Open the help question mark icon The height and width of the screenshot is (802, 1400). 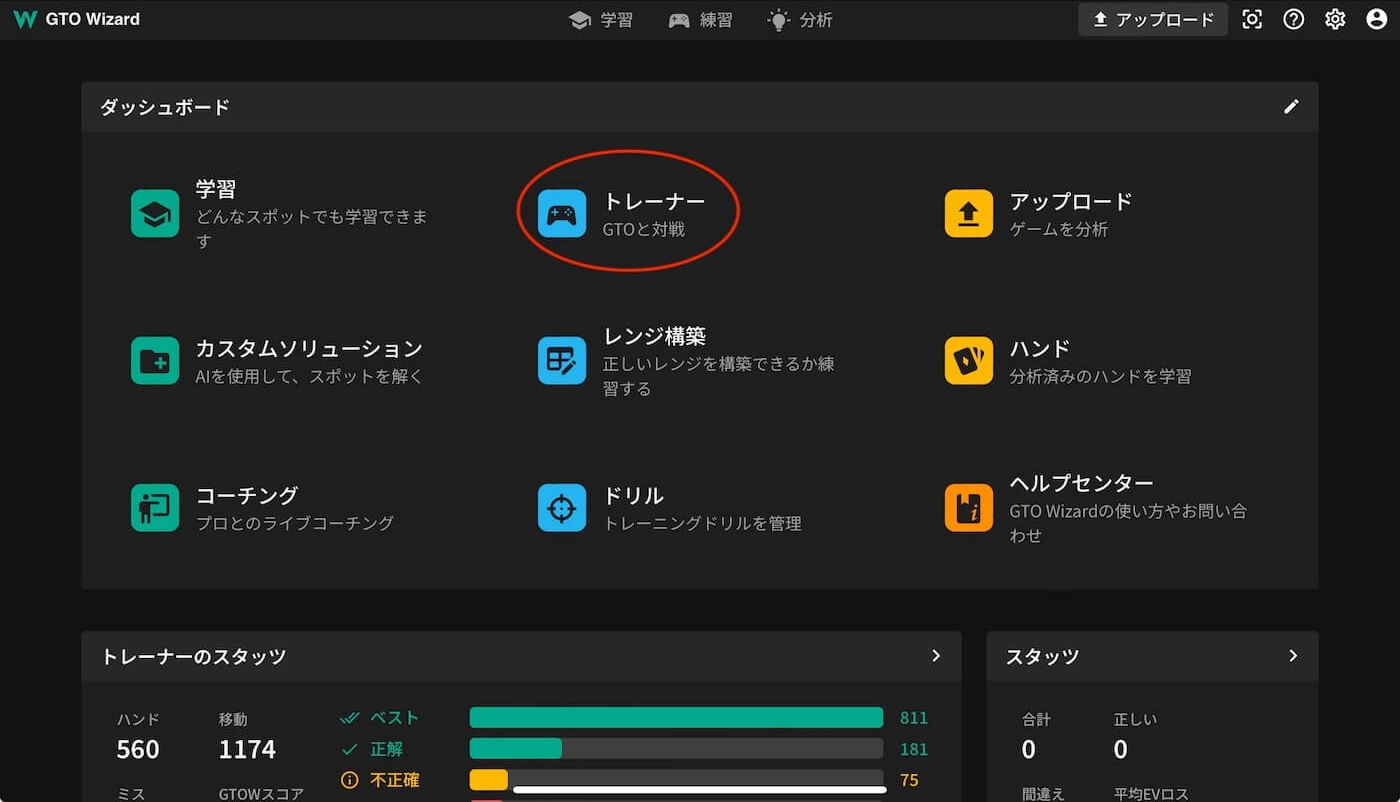[1294, 19]
